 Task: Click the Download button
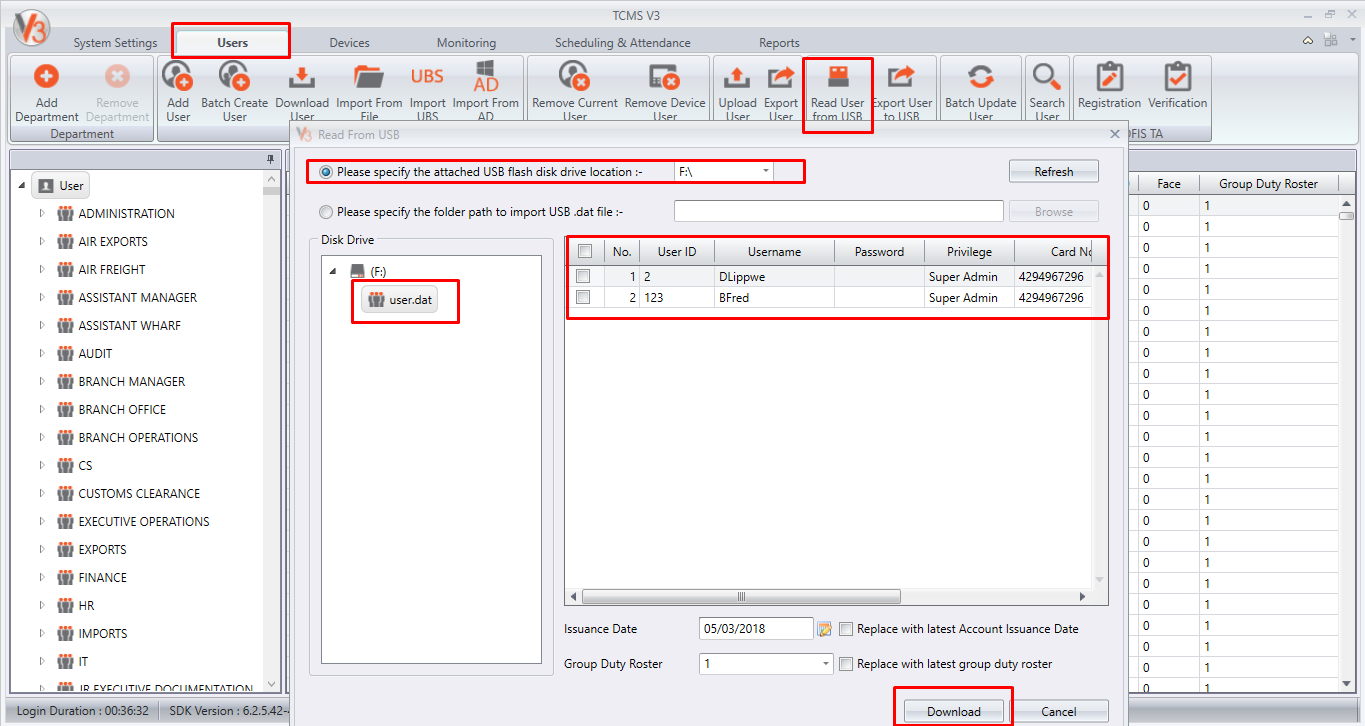point(954,711)
